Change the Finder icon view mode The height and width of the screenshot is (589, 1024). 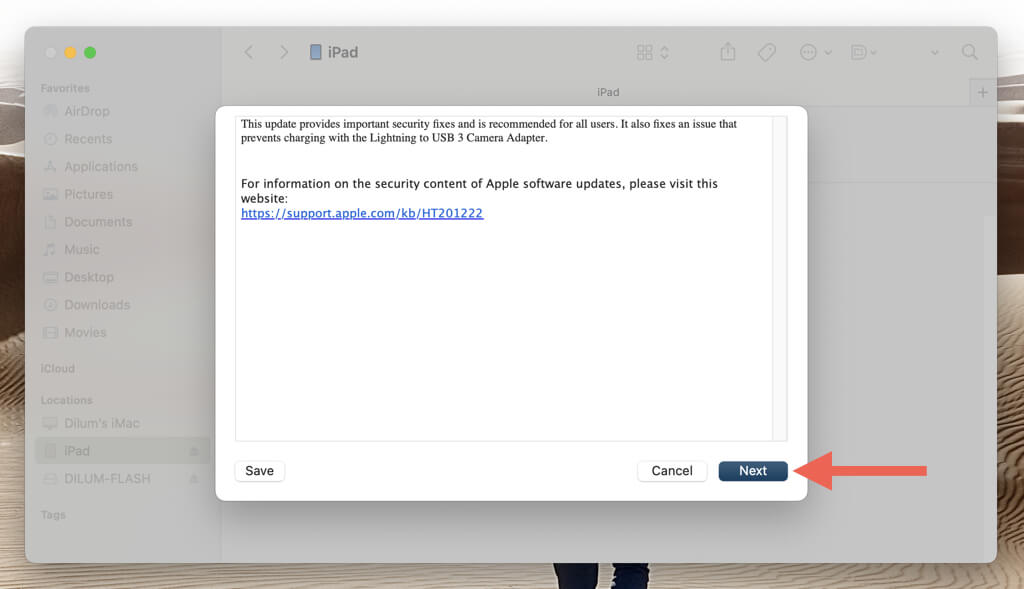pos(652,52)
